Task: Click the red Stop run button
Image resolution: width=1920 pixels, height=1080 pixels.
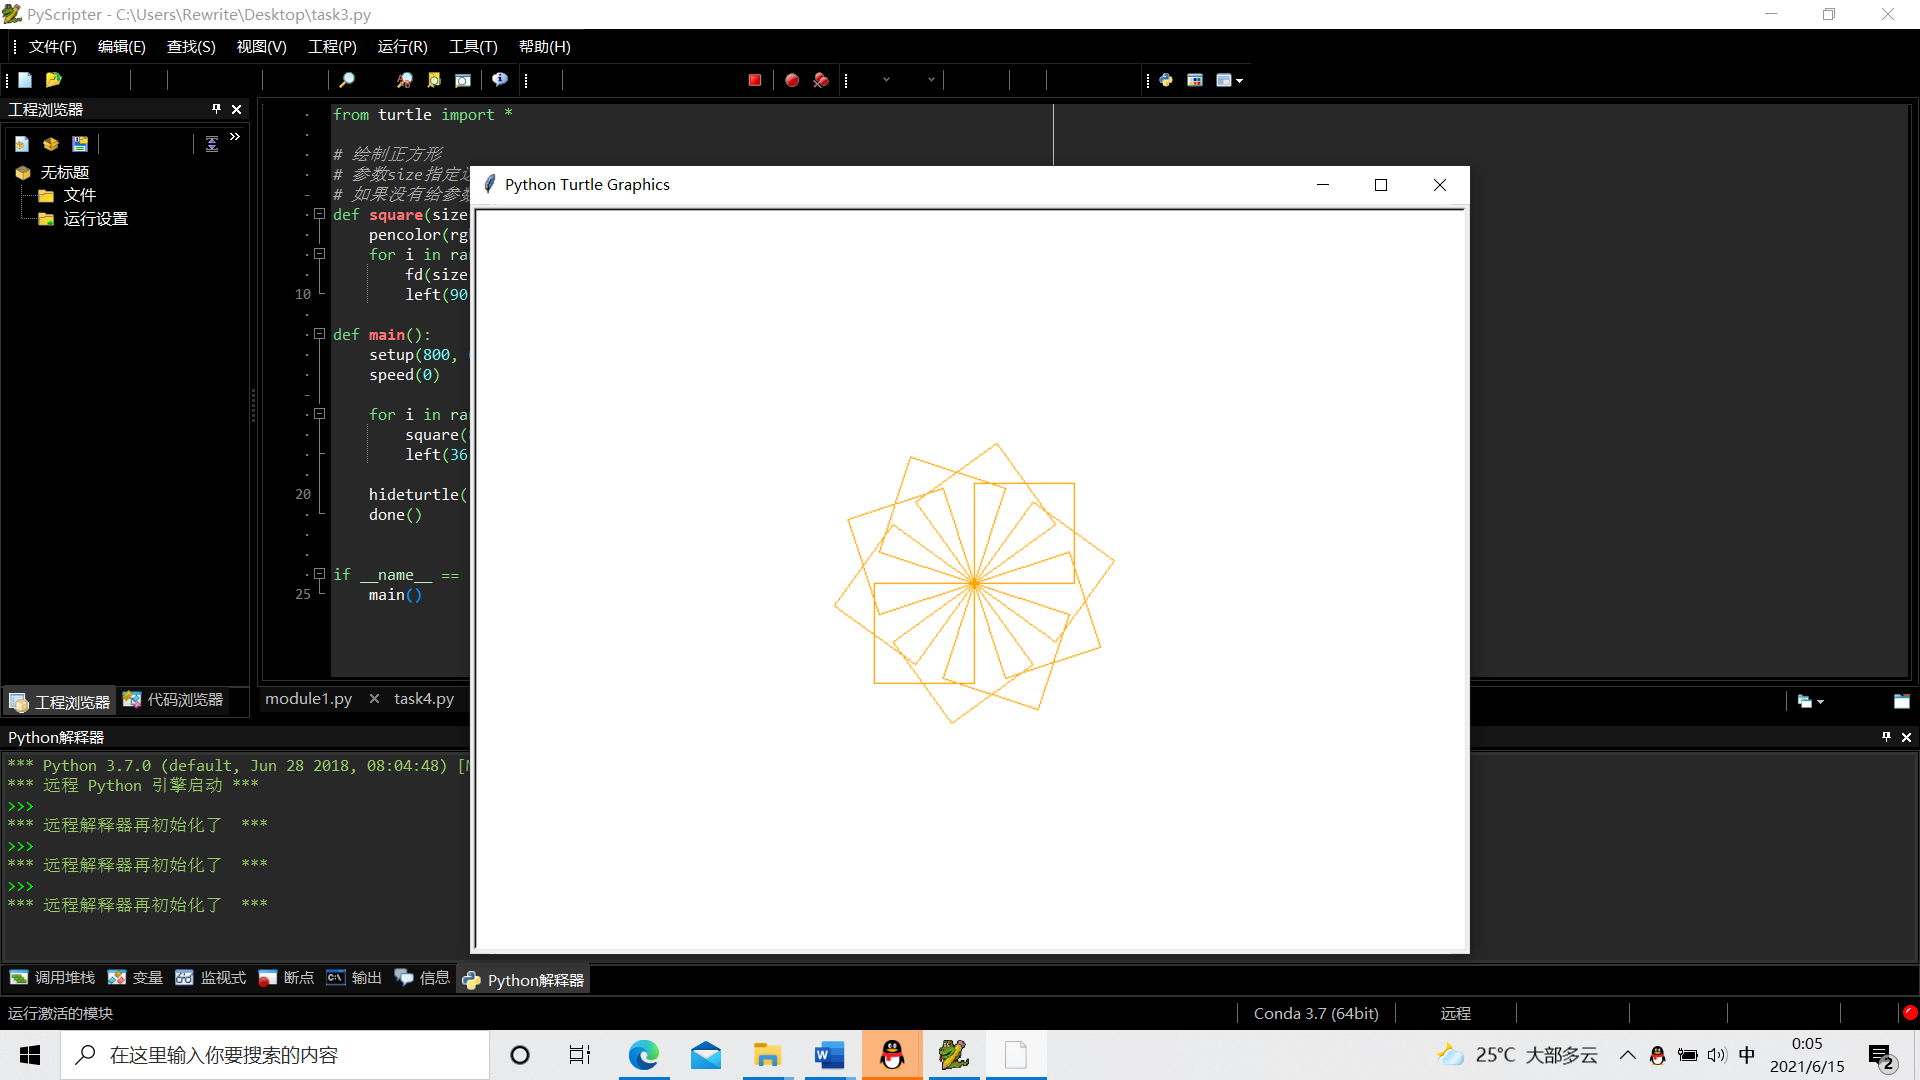Action: click(755, 80)
